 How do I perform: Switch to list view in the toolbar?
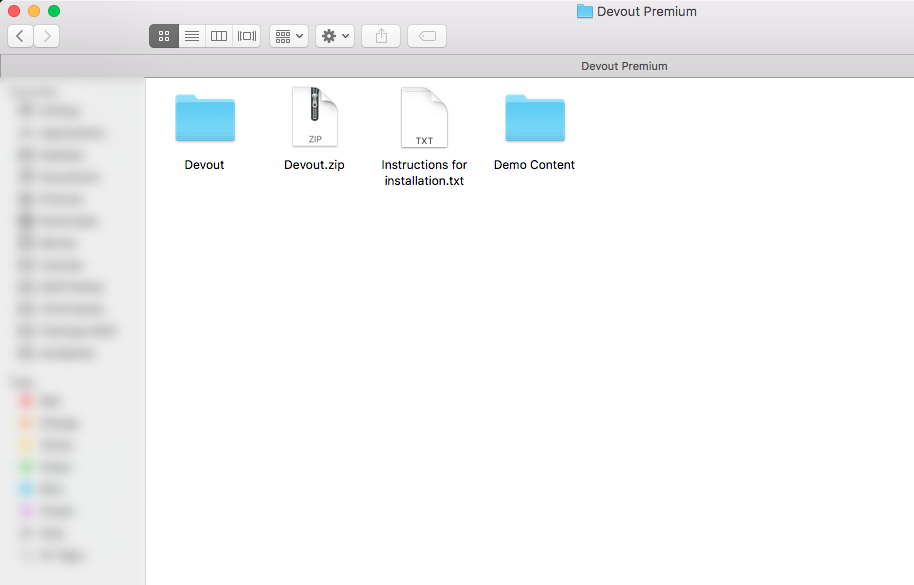(x=191, y=35)
